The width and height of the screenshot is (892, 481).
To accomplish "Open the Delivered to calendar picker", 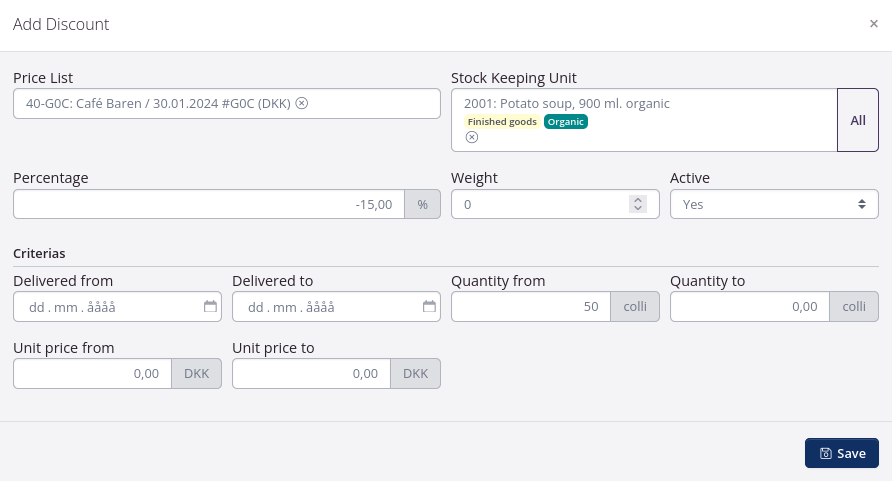I will click(429, 307).
